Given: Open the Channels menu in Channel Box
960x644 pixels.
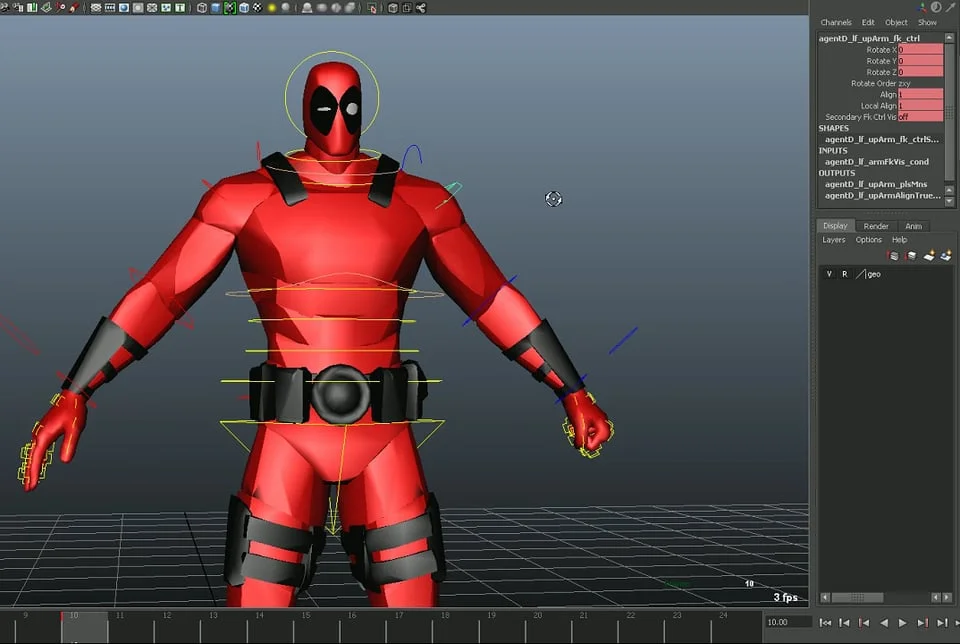Looking at the screenshot, I should 836,23.
